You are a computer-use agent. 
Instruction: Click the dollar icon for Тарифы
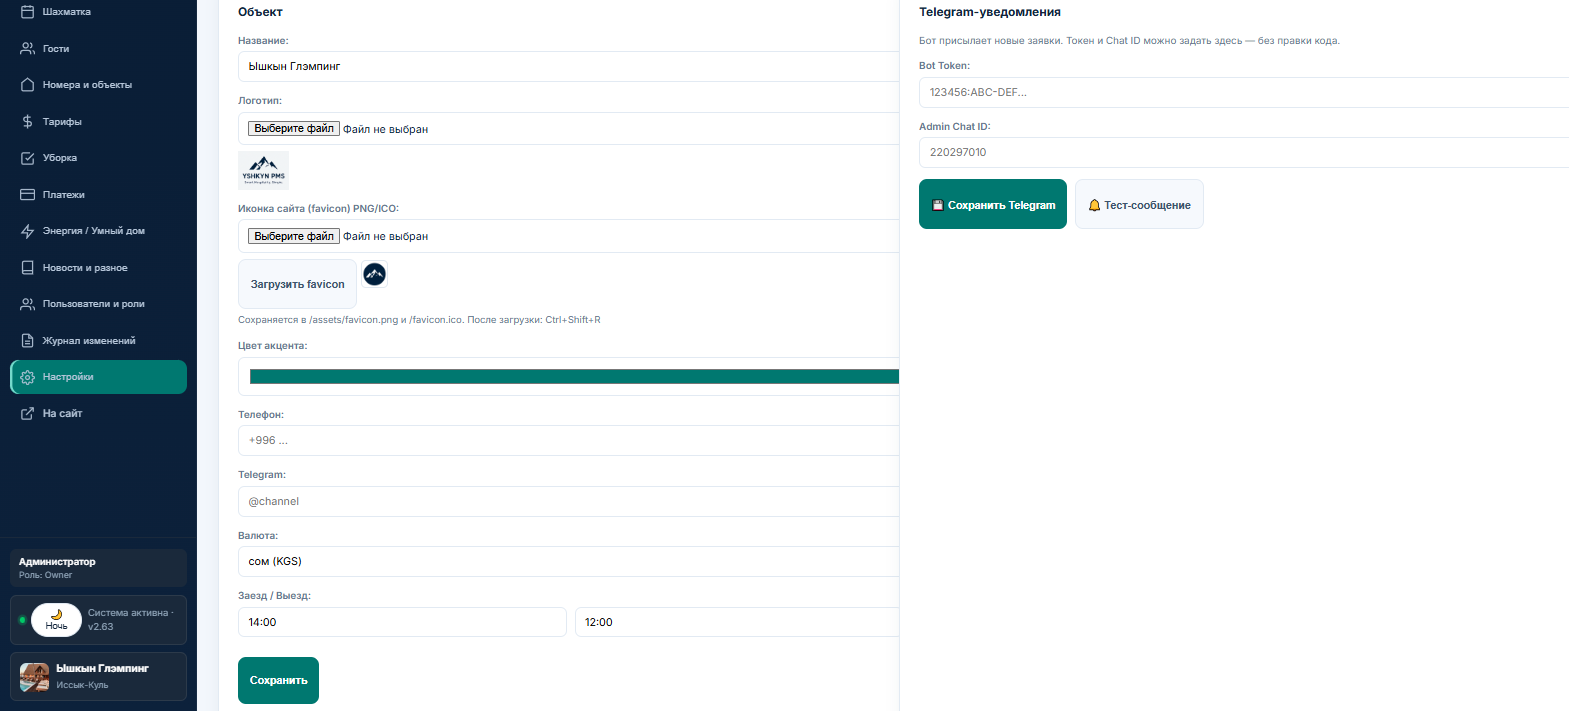(28, 121)
